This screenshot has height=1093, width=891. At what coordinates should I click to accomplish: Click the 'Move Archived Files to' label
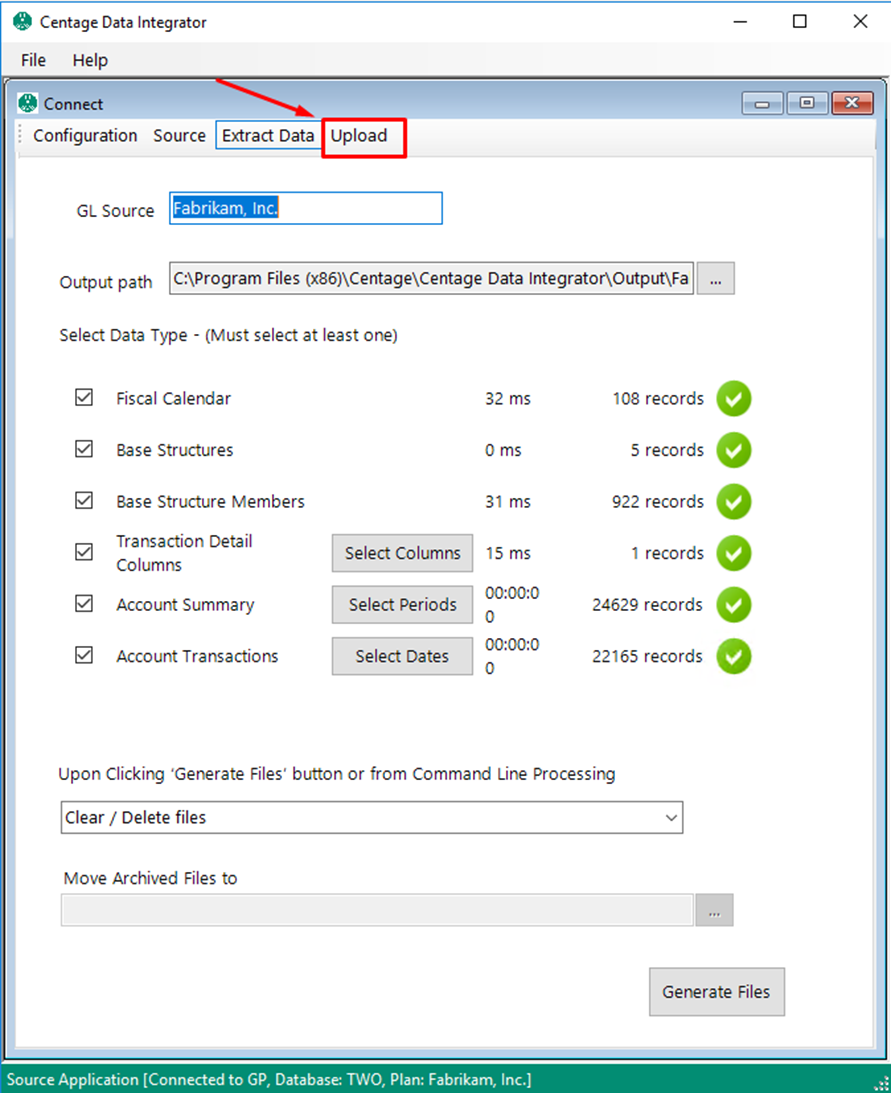[151, 878]
